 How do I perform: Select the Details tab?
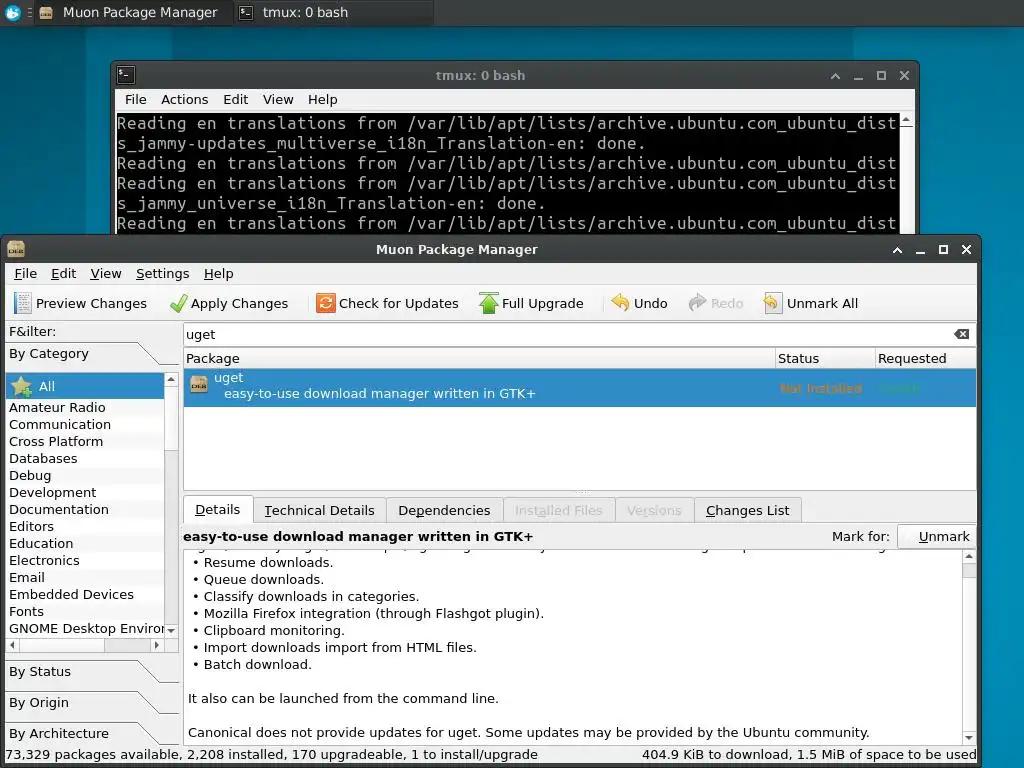[x=217, y=509]
